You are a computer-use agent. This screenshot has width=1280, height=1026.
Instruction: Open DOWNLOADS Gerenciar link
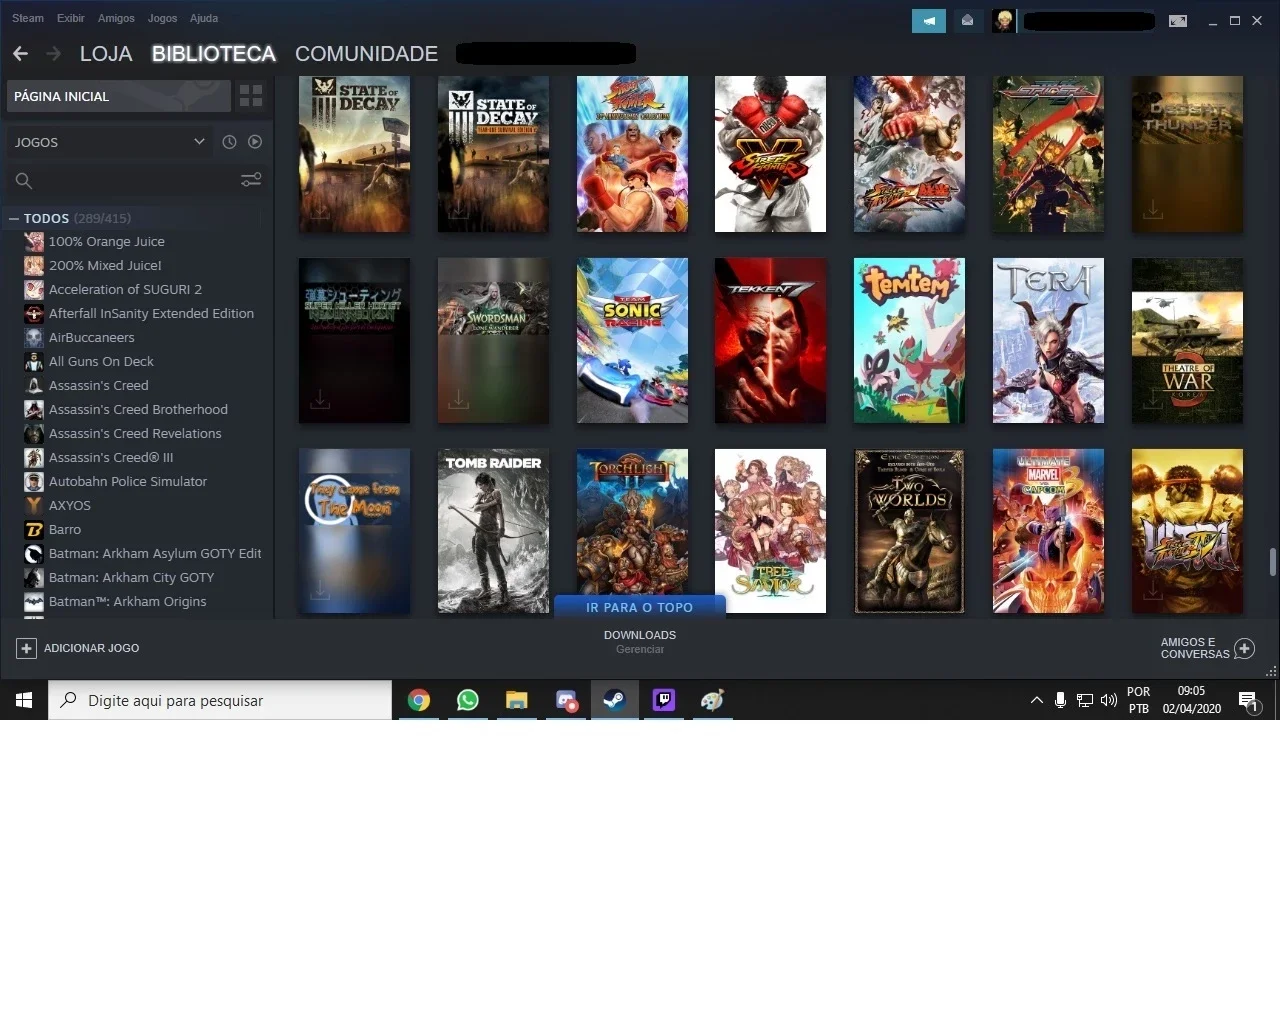point(640,642)
